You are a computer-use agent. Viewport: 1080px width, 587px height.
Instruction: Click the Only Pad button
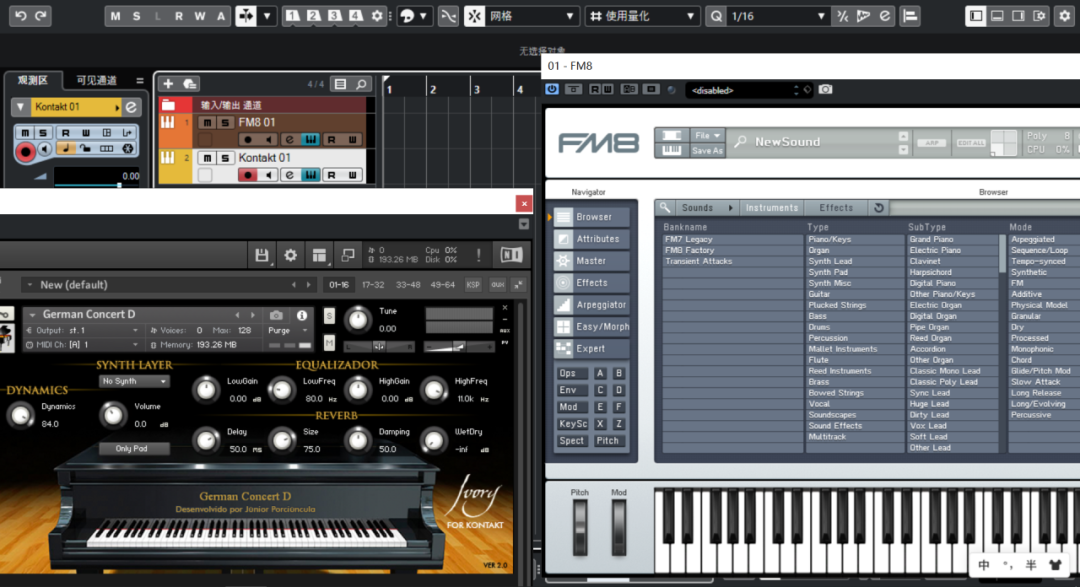(132, 449)
